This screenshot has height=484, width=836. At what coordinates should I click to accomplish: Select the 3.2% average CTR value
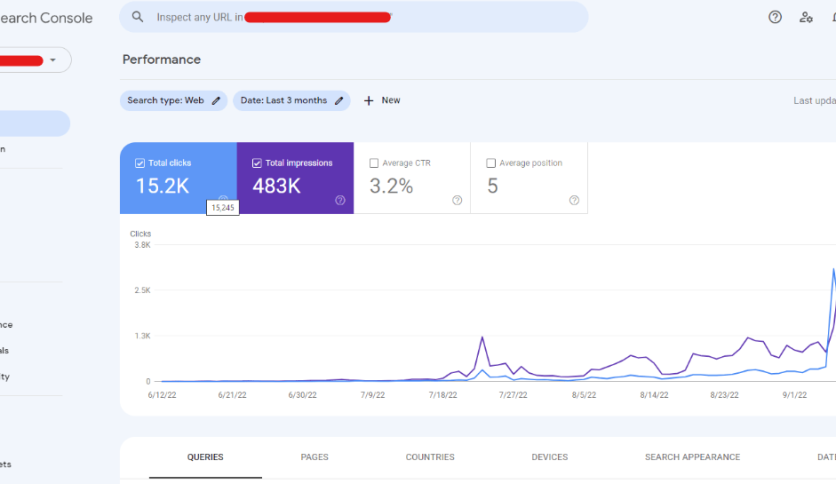pyautogui.click(x=391, y=186)
